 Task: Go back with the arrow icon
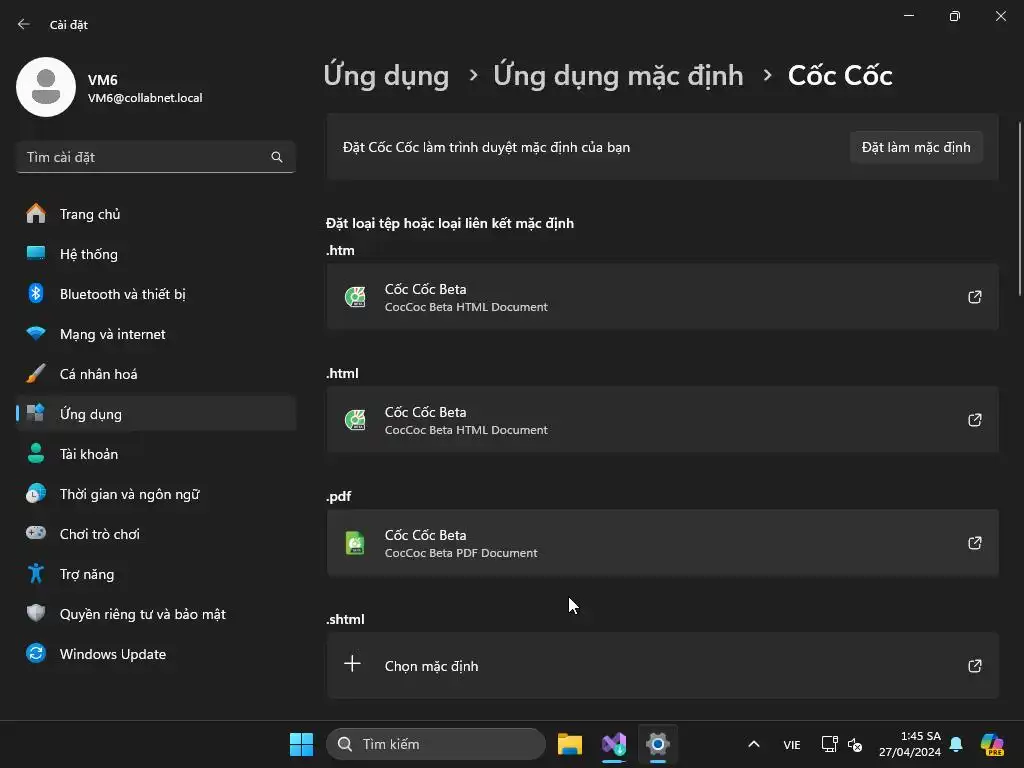click(x=24, y=24)
